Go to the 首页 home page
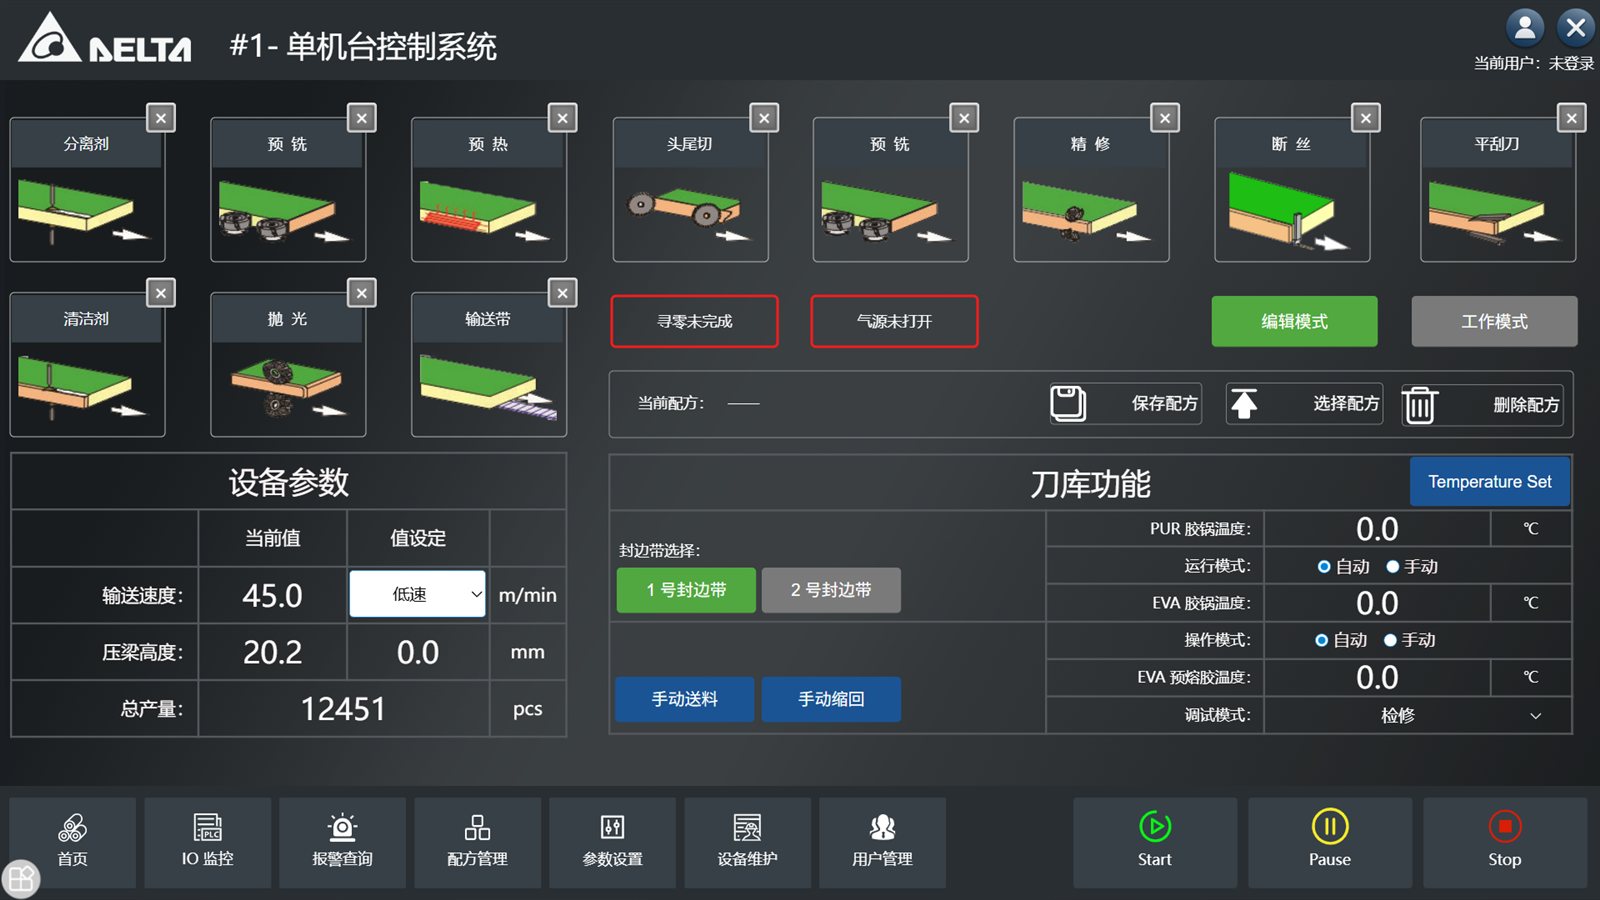The height and width of the screenshot is (900, 1600). point(72,842)
